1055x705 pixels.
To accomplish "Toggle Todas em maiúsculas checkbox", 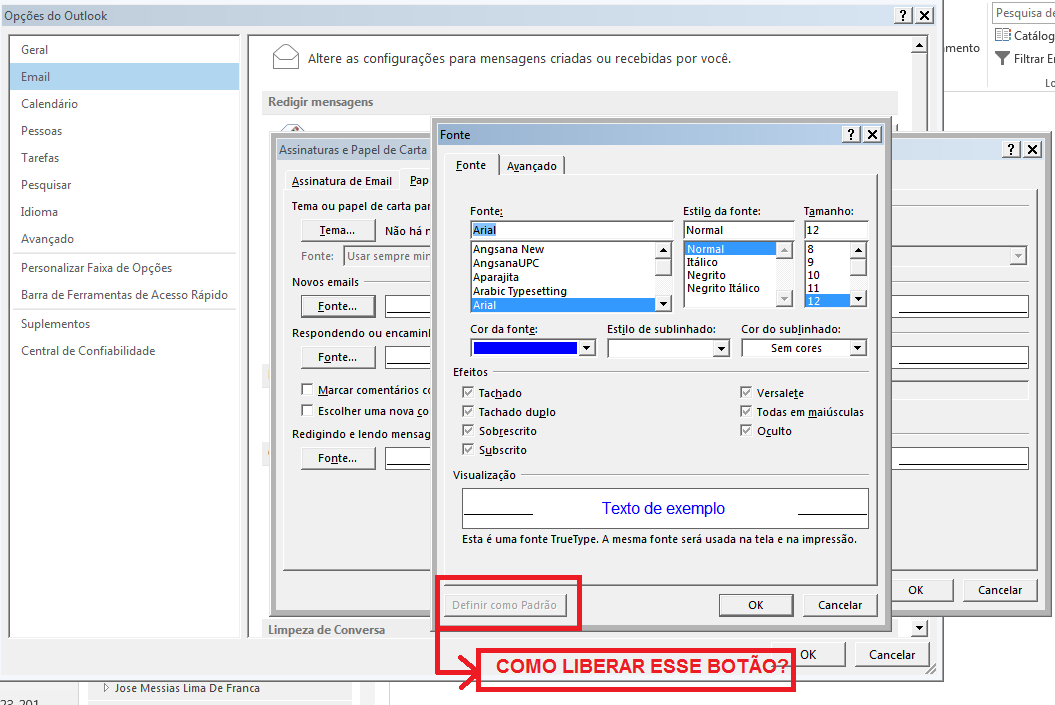I will 745,411.
